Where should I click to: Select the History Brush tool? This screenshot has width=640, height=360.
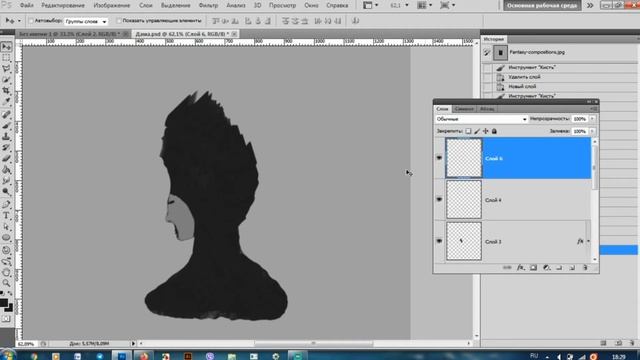coord(6,147)
